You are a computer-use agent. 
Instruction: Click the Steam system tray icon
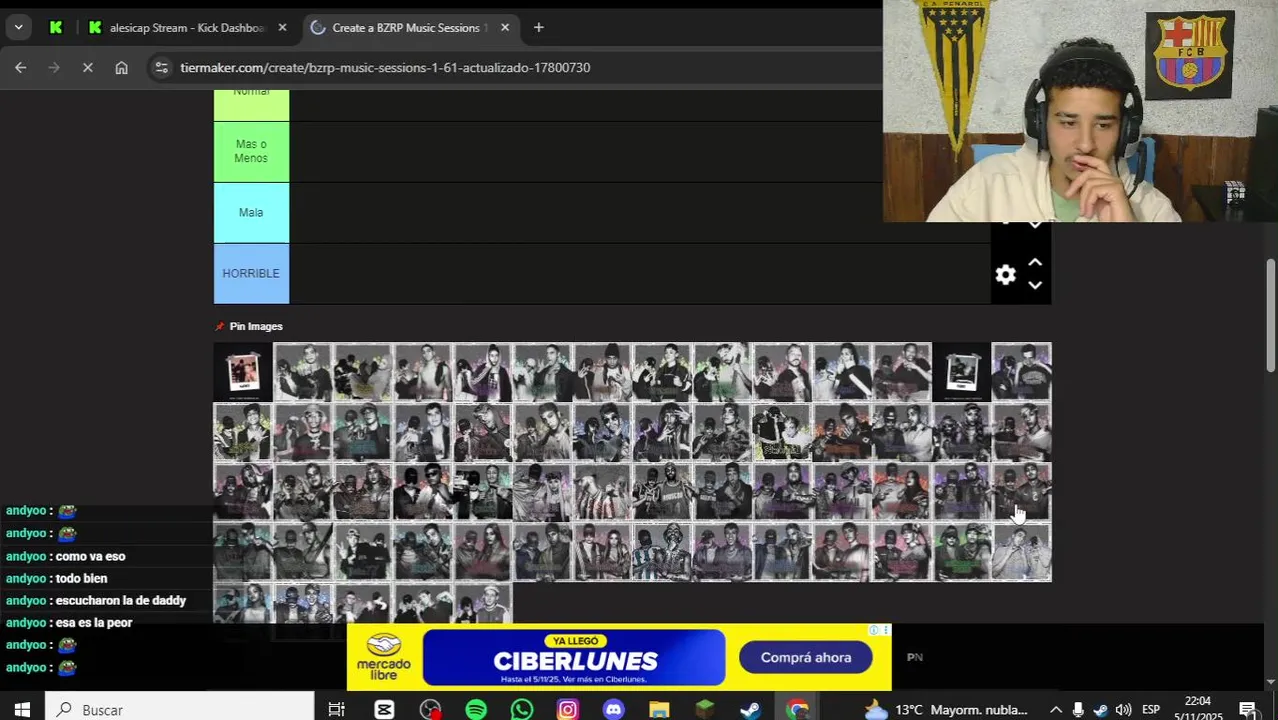[x=1100, y=709]
